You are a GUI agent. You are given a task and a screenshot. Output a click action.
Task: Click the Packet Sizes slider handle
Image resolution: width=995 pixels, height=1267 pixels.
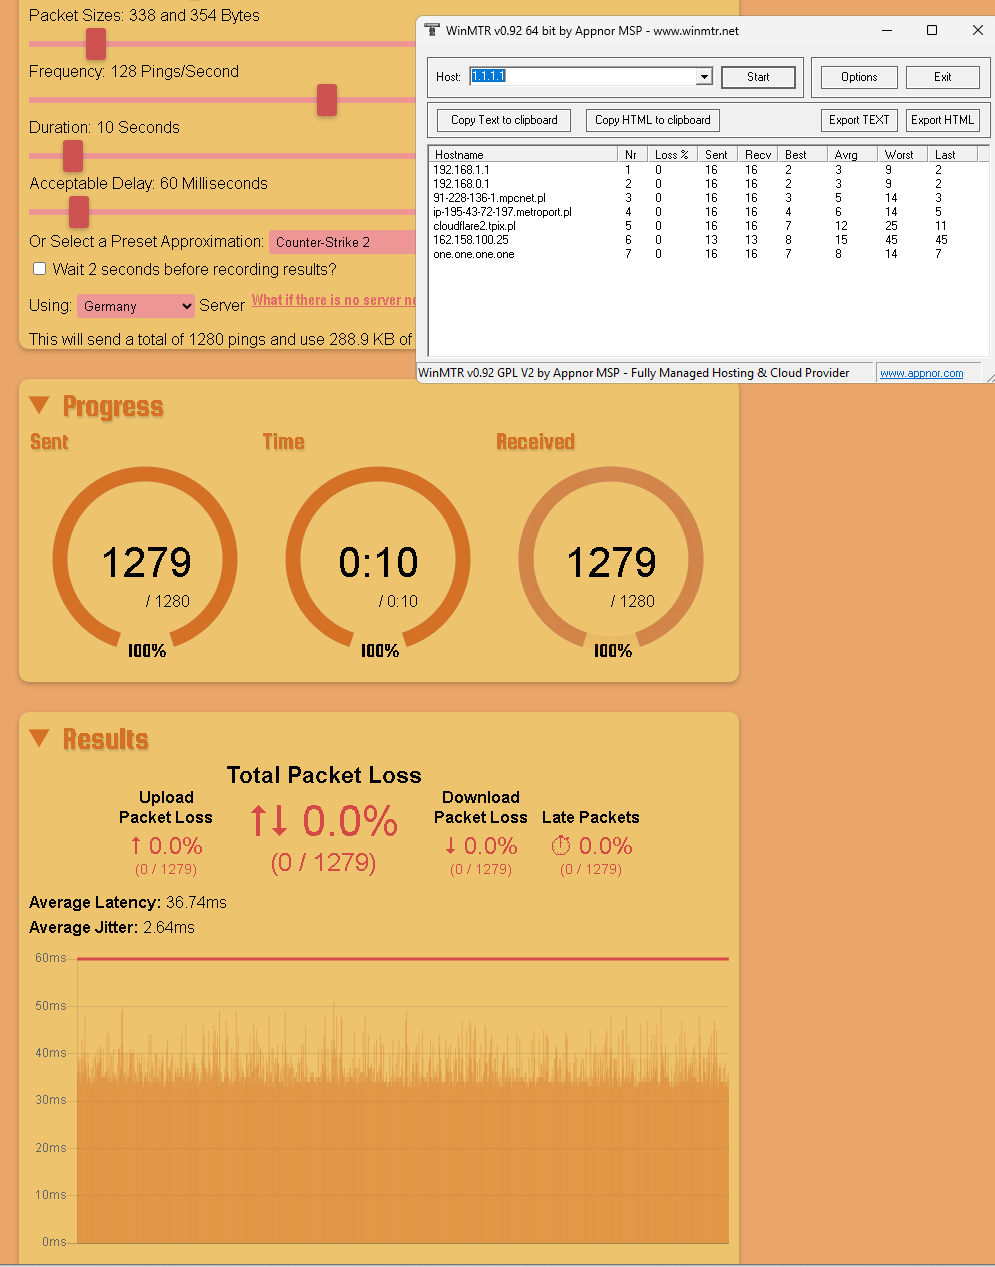coord(96,44)
